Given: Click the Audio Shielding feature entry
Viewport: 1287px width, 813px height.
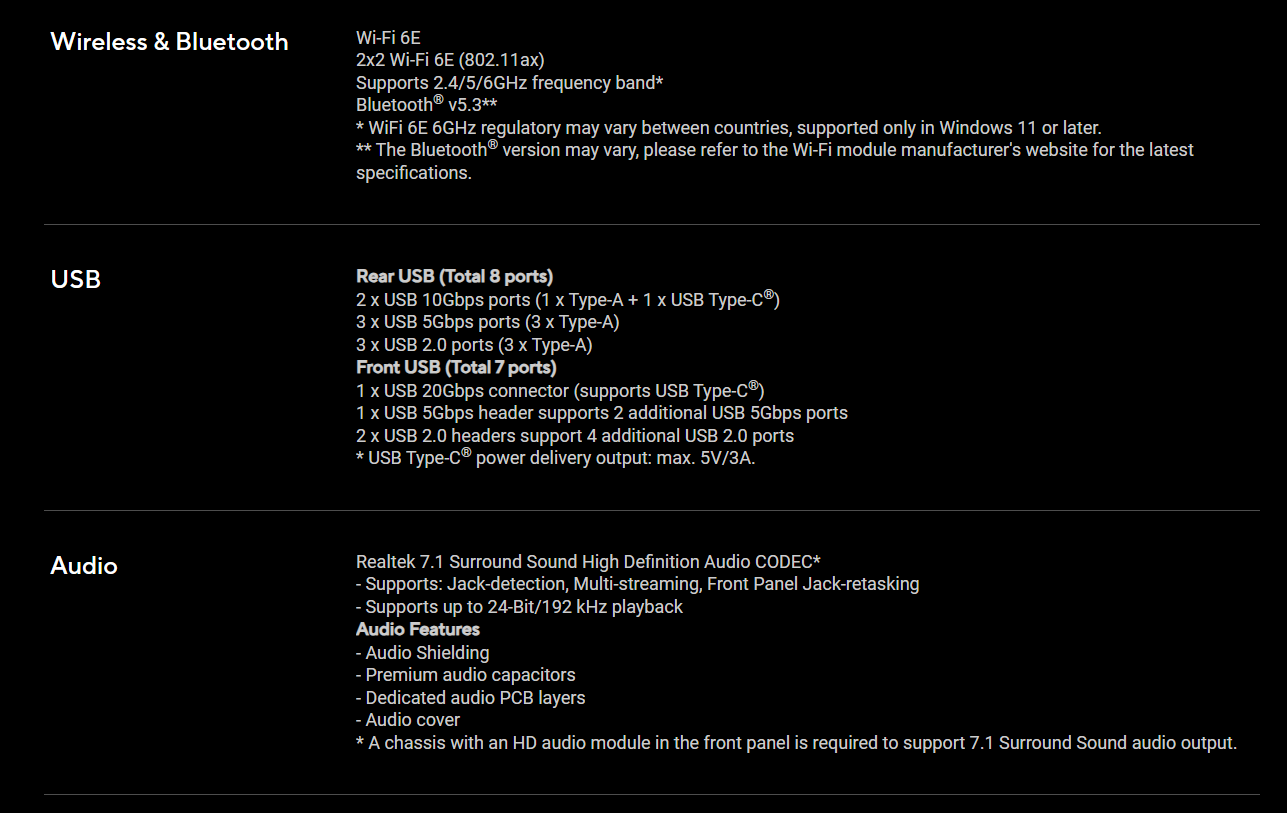Looking at the screenshot, I should (x=423, y=653).
